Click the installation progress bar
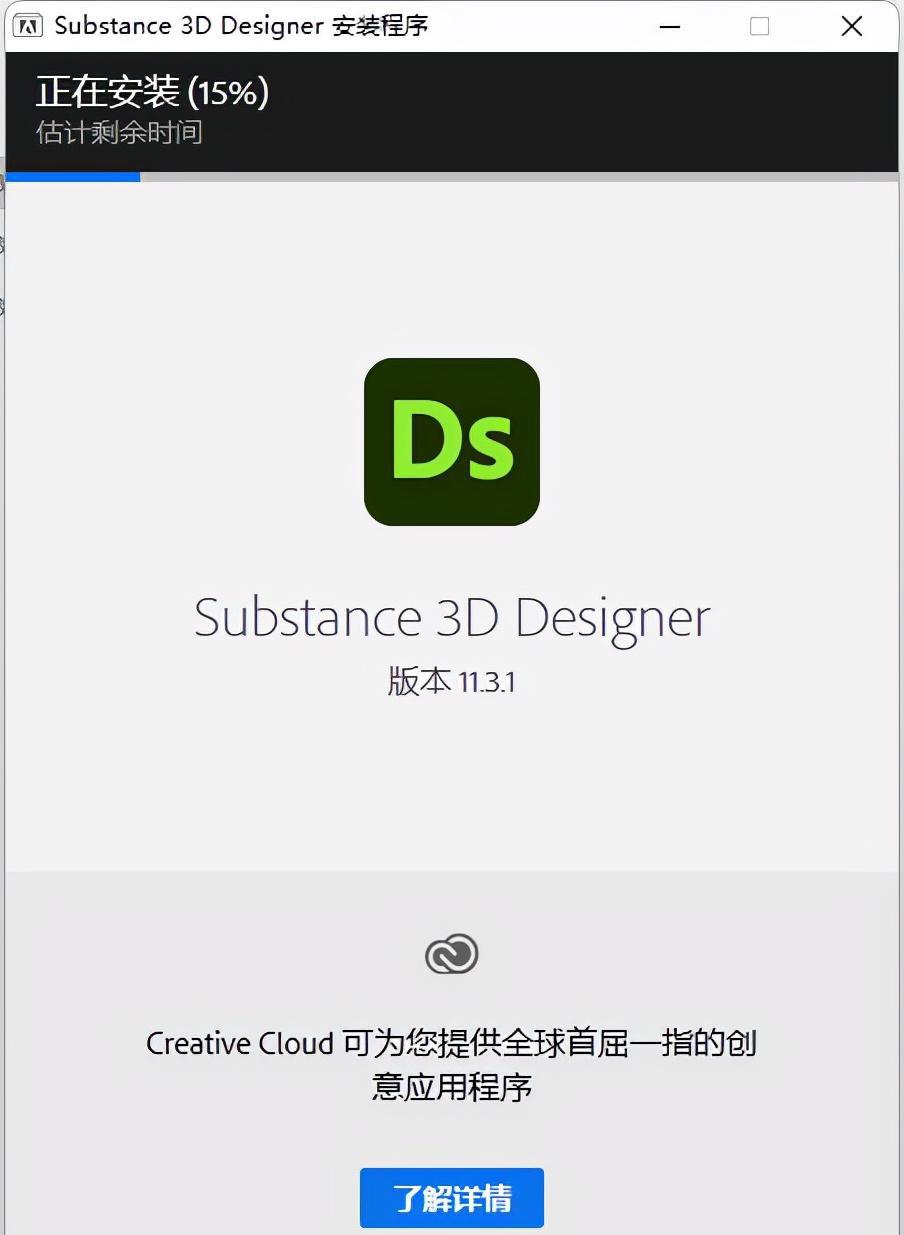The image size is (904, 1235). 452,177
